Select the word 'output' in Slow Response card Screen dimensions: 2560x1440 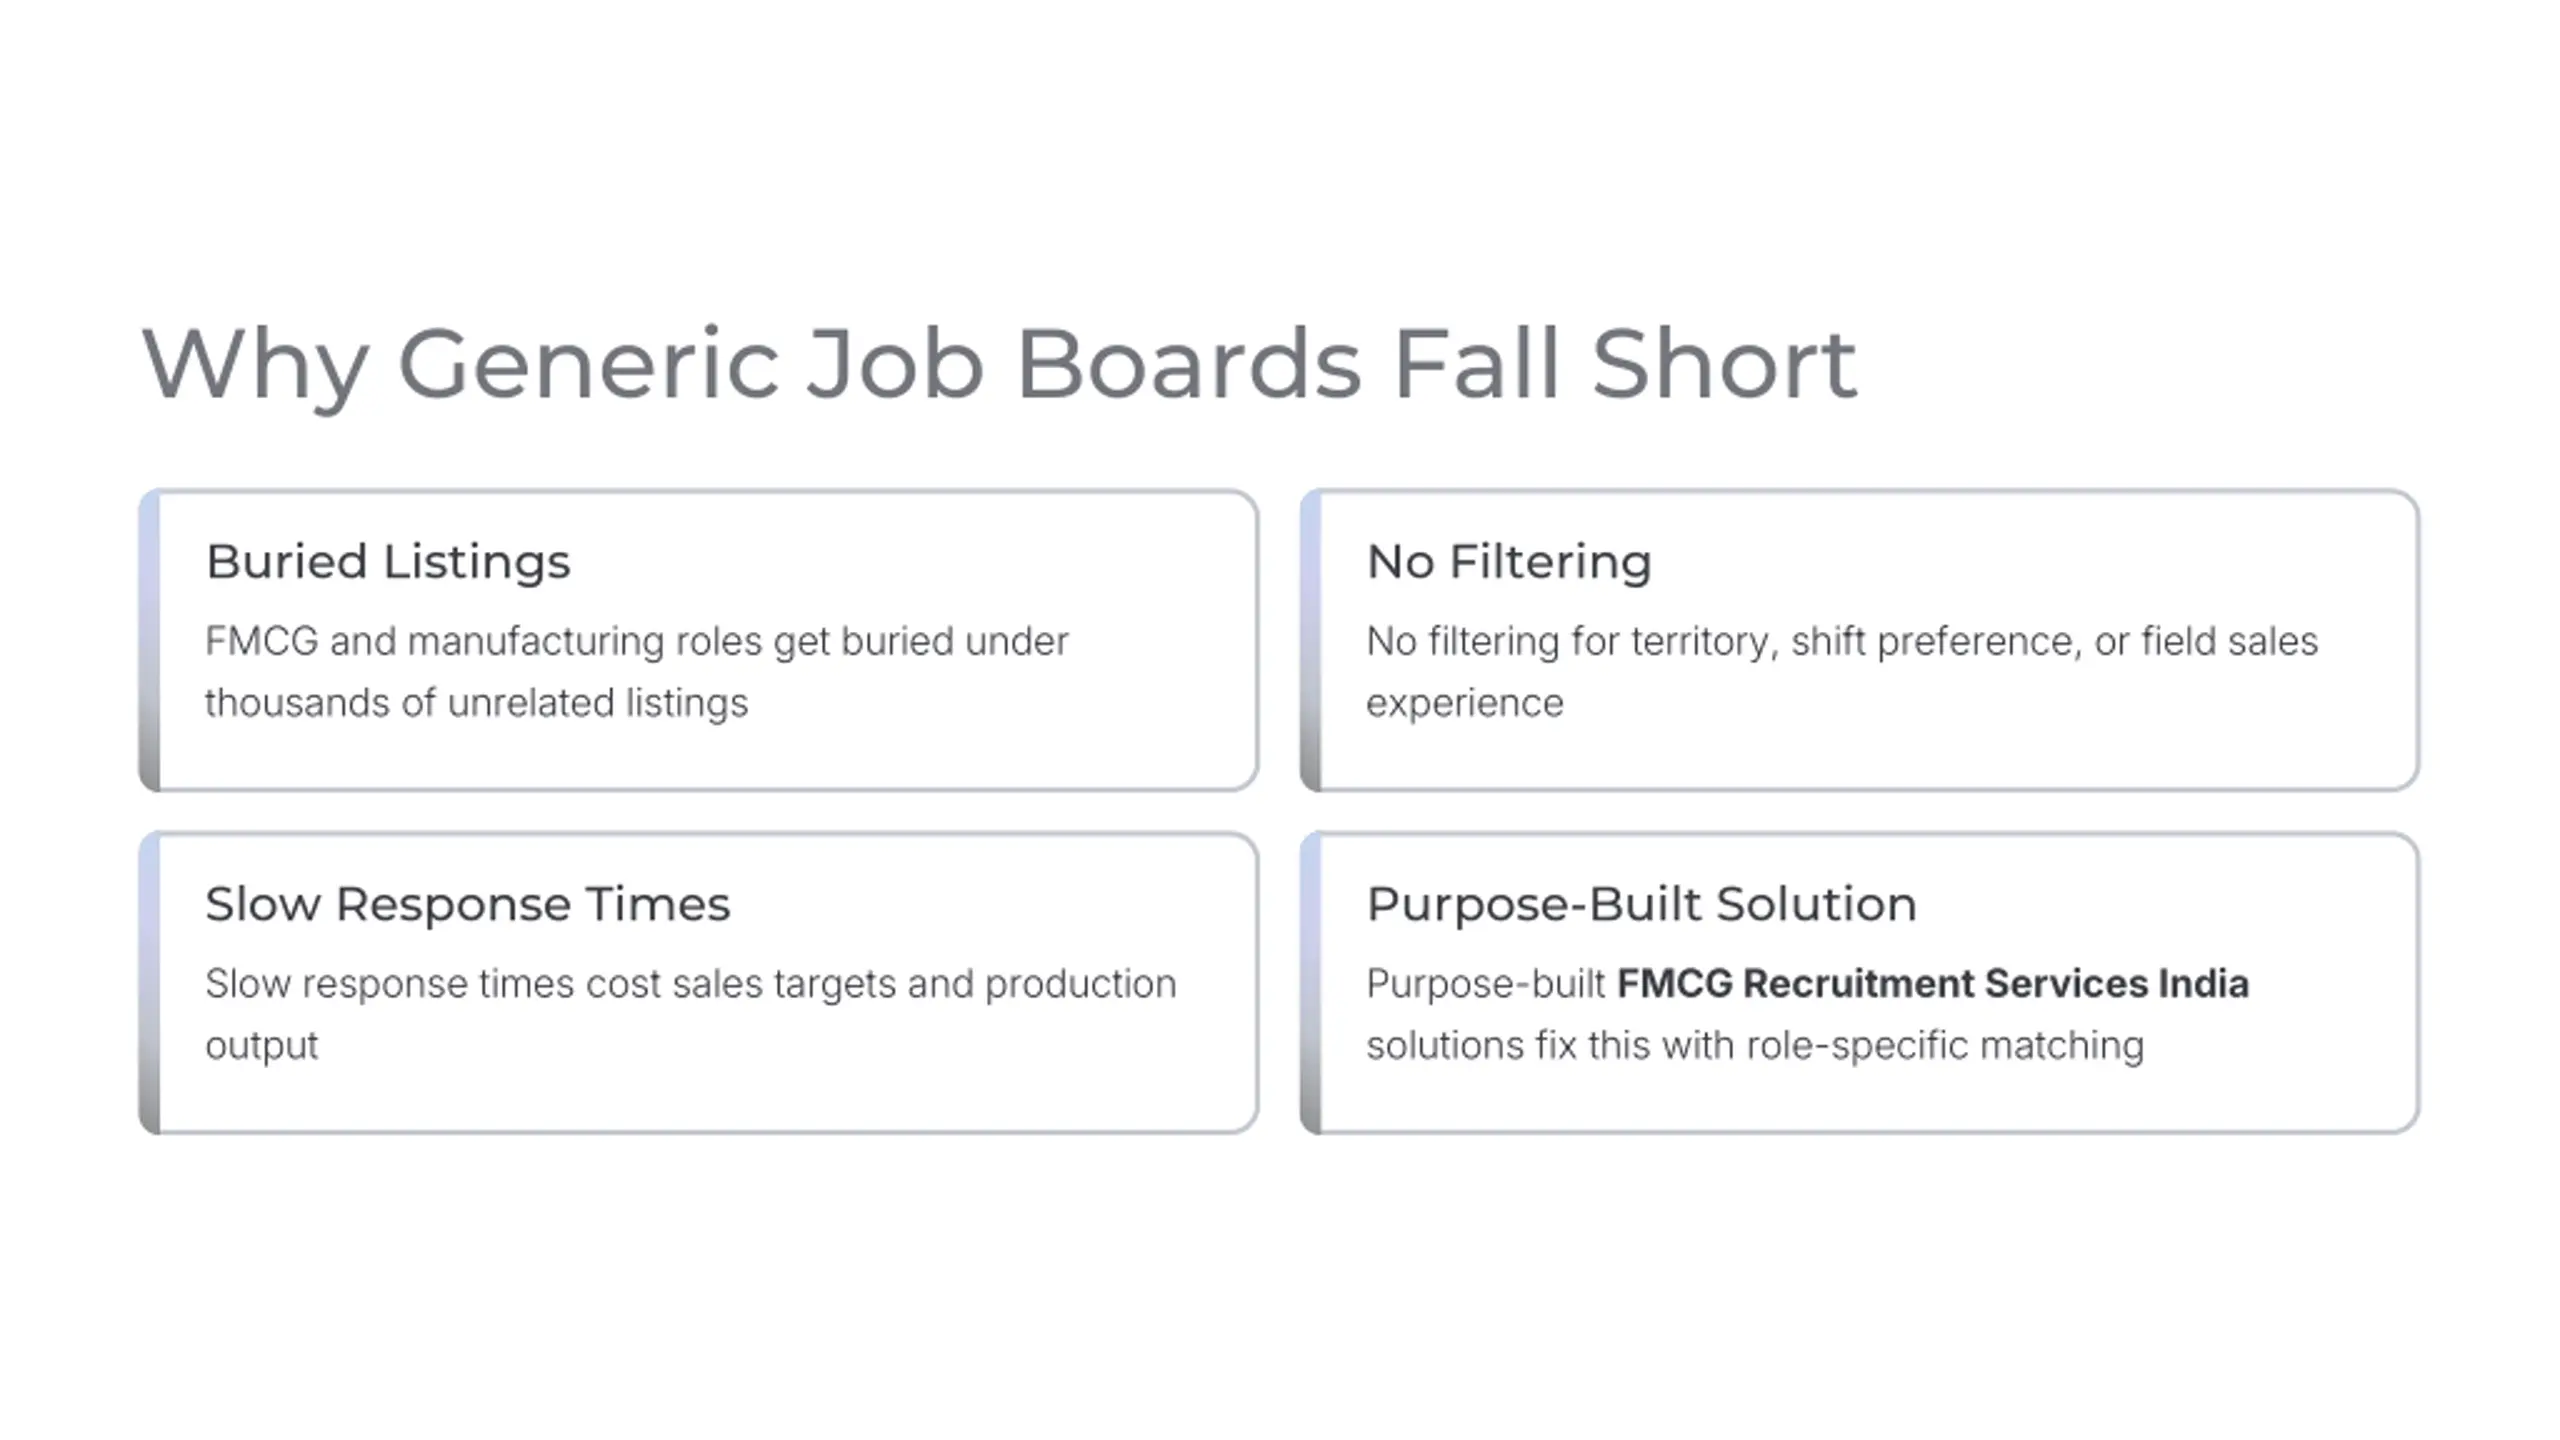point(262,1047)
